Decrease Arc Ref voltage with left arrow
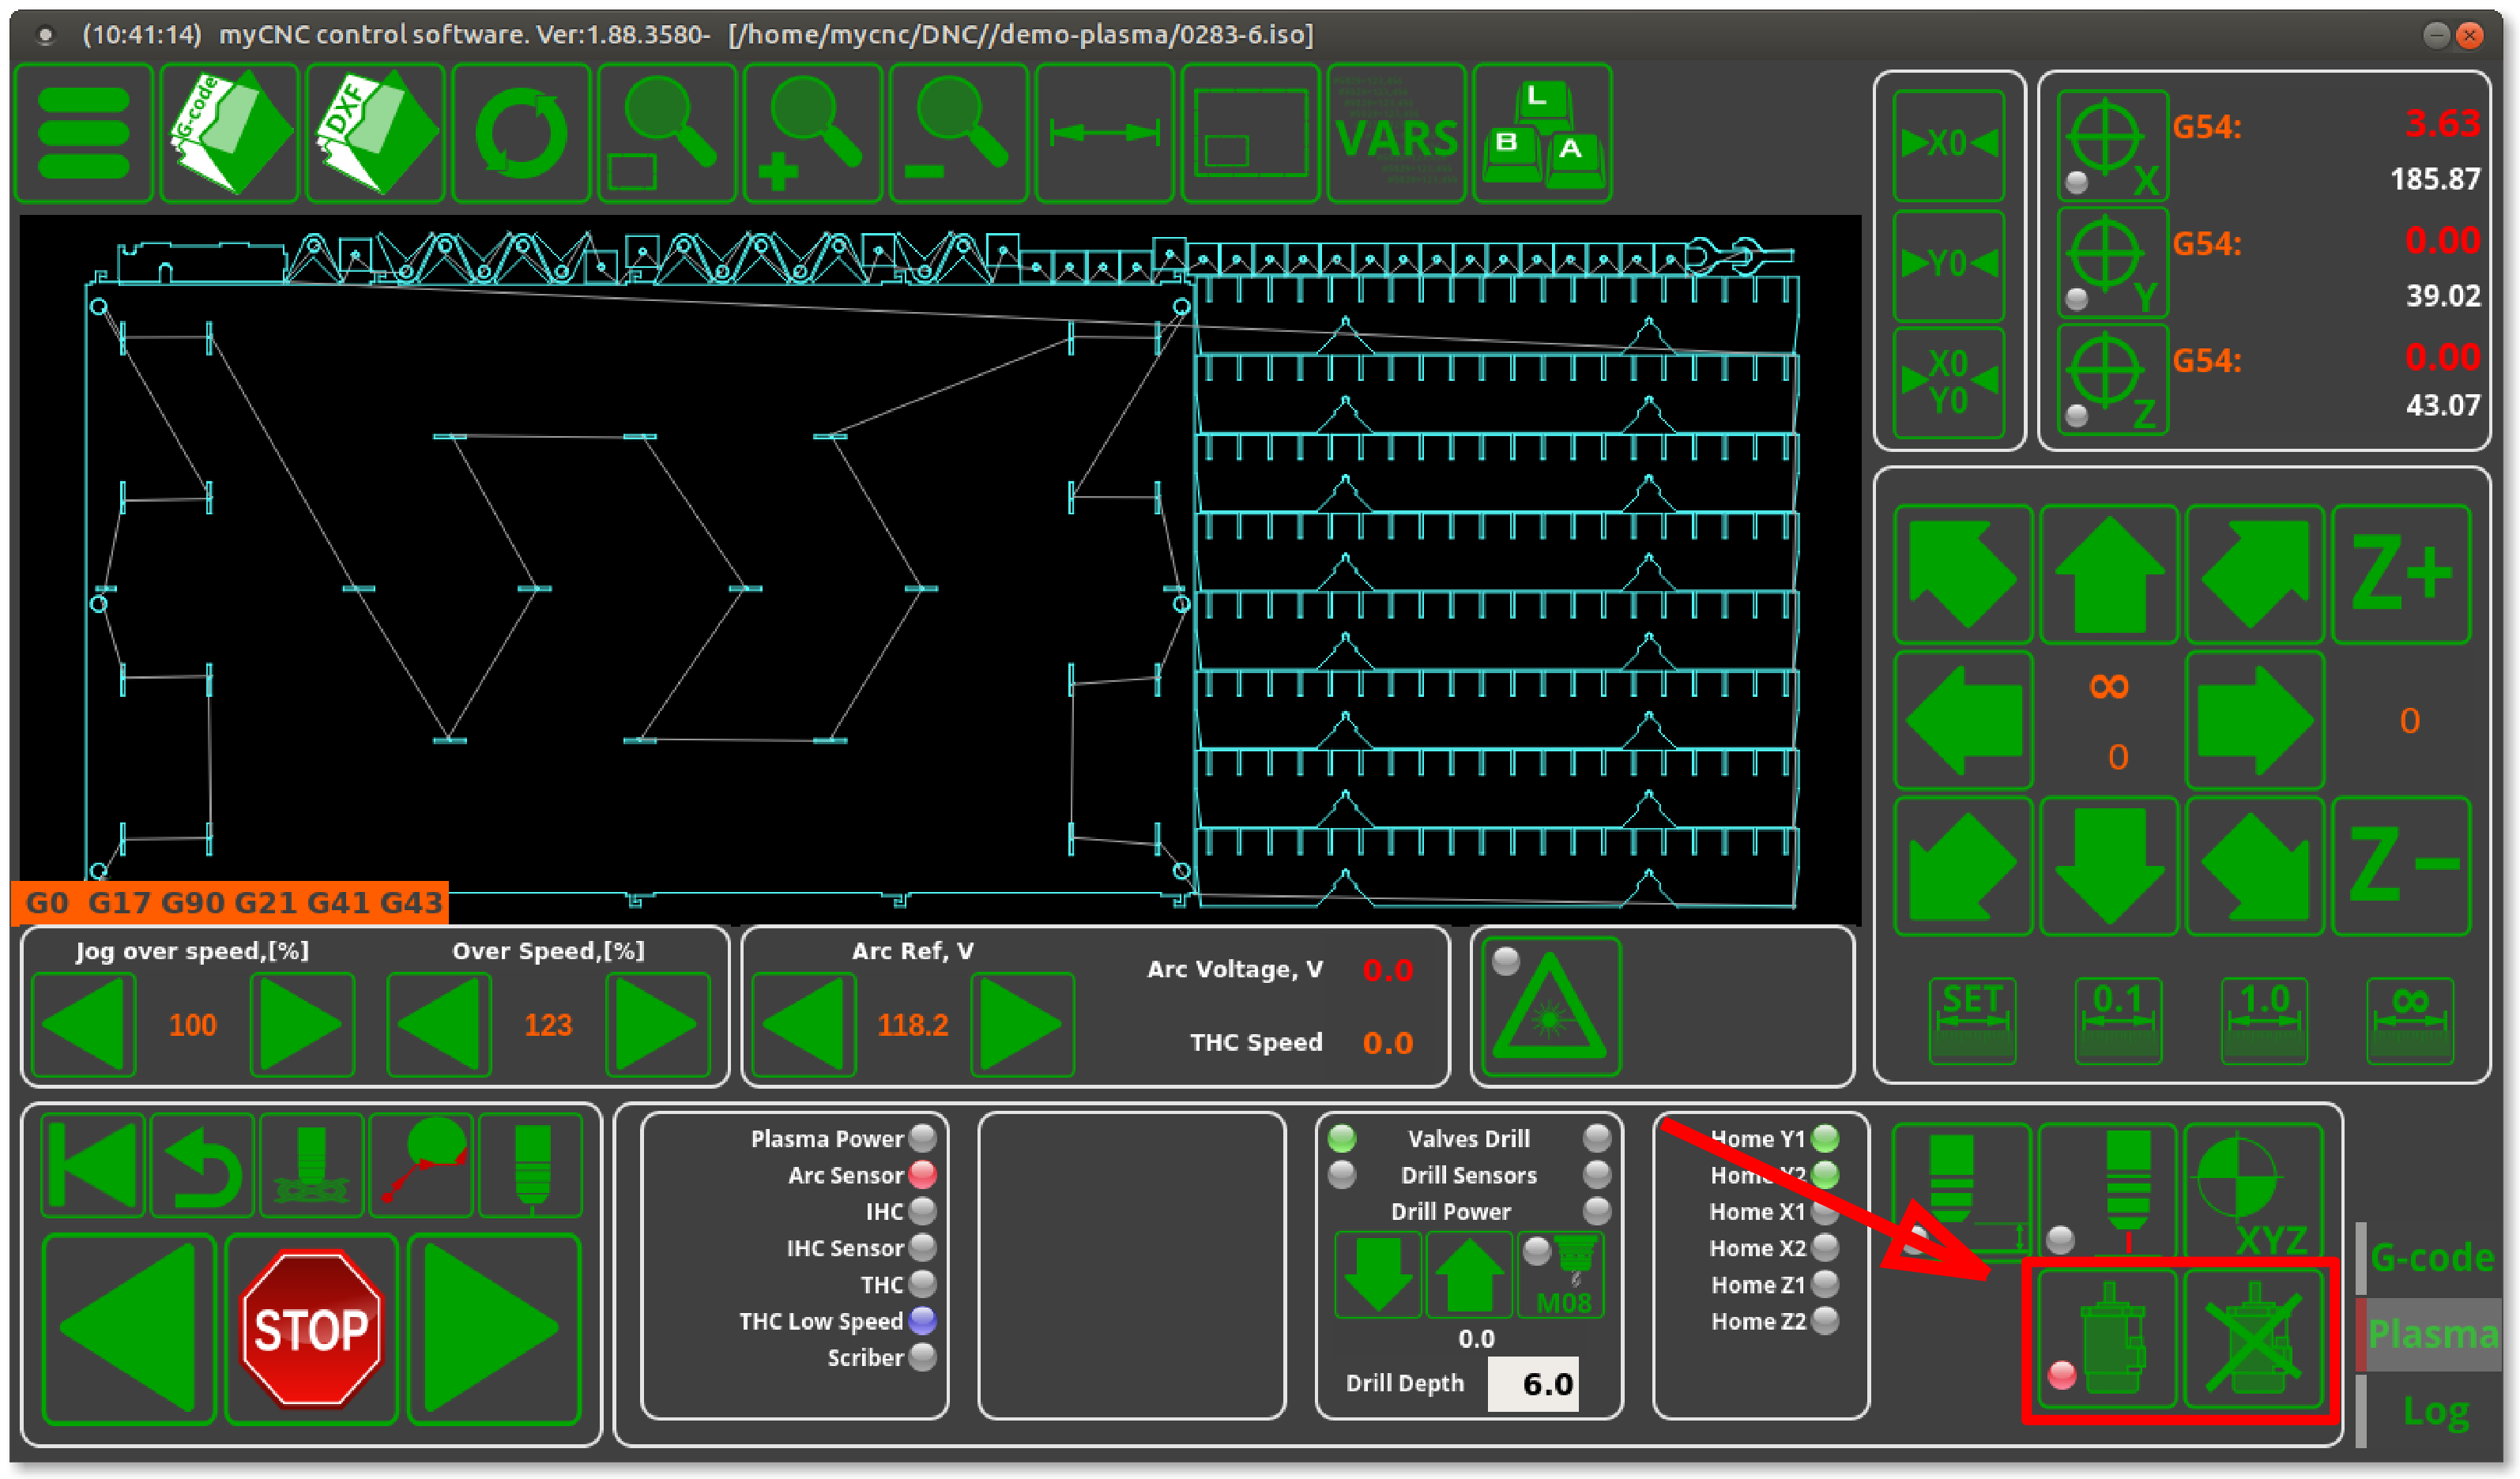The height and width of the screenshot is (1479, 2520). (803, 1024)
